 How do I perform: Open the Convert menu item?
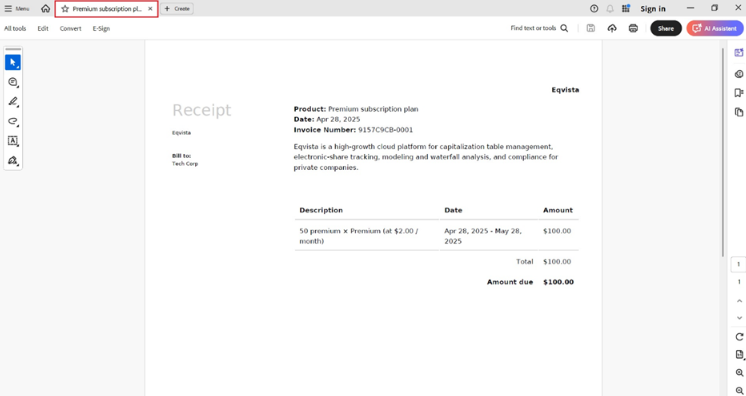[70, 29]
